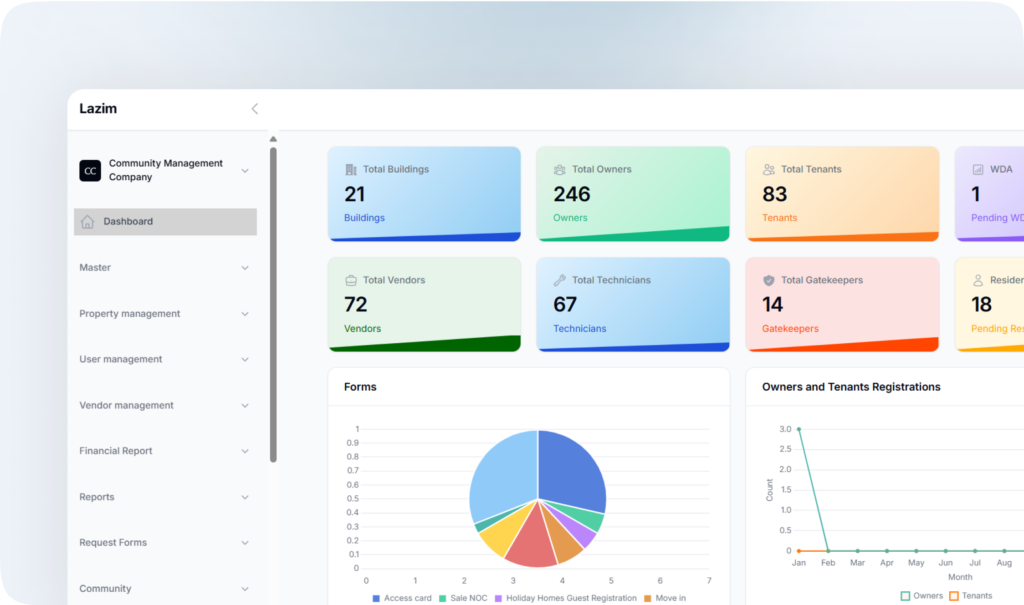Click the Total Owners card icon
This screenshot has width=1024, height=605.
(x=560, y=170)
